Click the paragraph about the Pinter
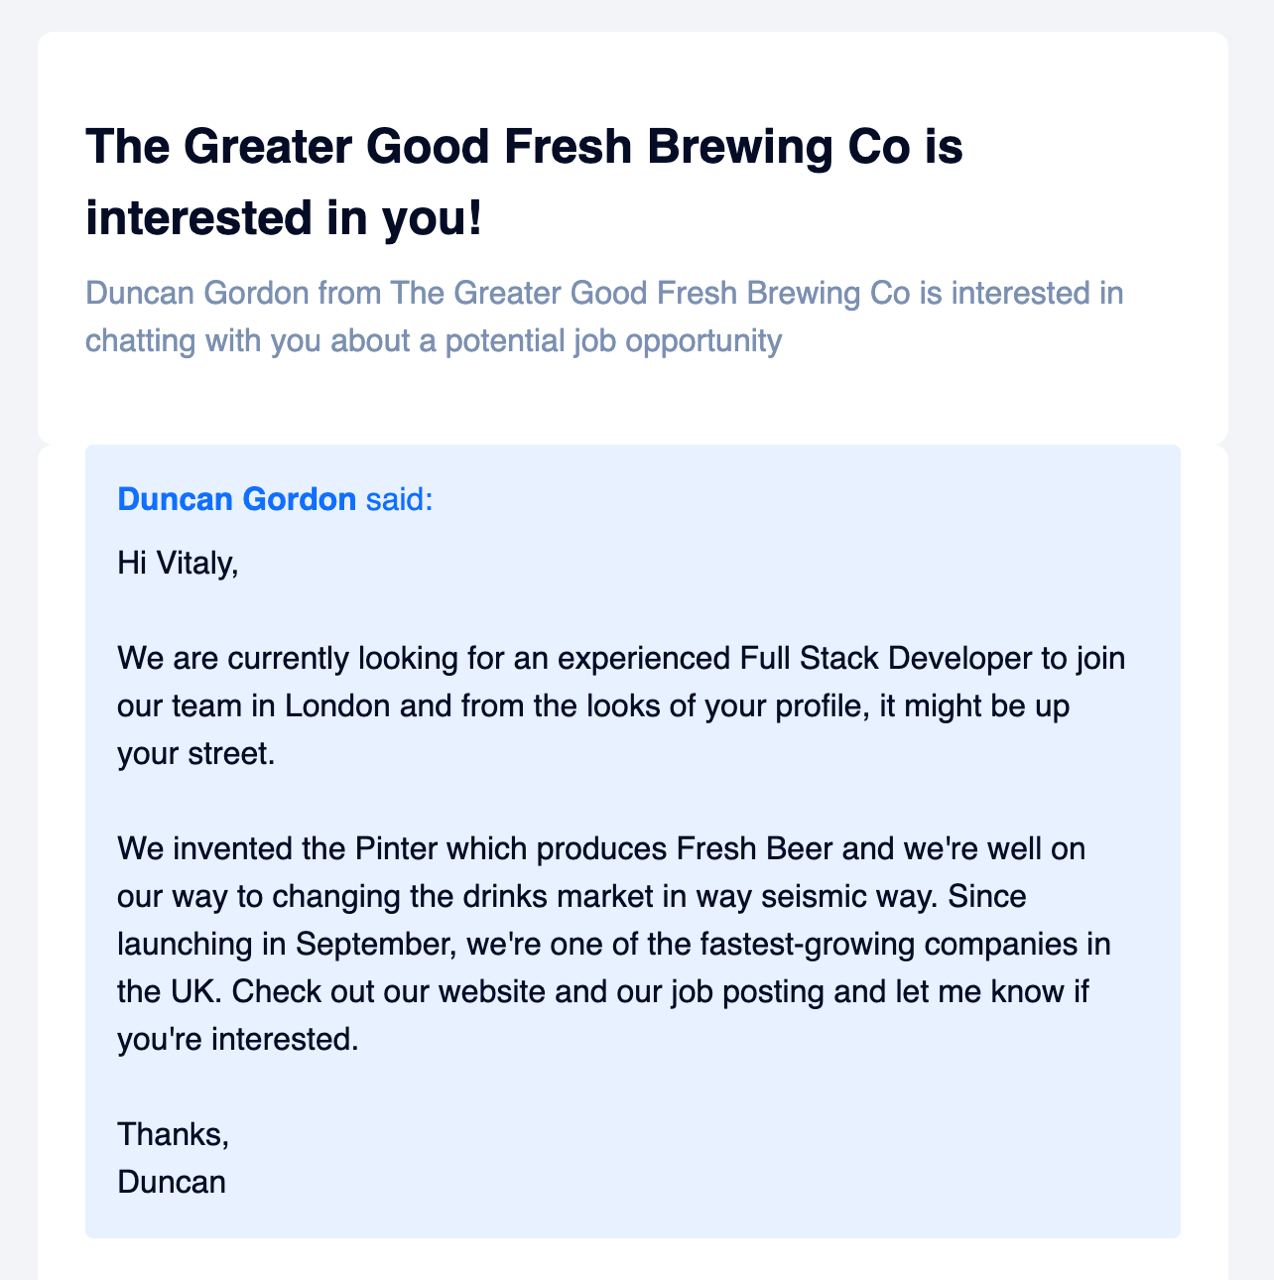Screen dimensions: 1274x1280 point(614,944)
